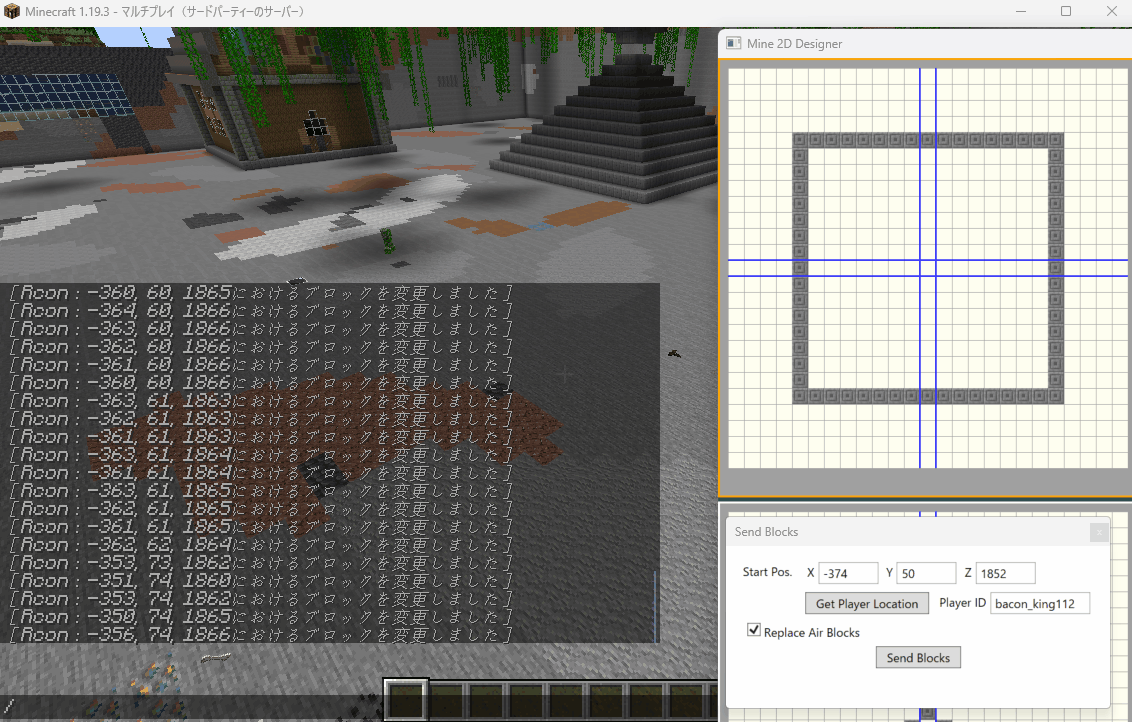Click the Send Blocks button
The height and width of the screenshot is (722, 1132).
click(x=918, y=658)
